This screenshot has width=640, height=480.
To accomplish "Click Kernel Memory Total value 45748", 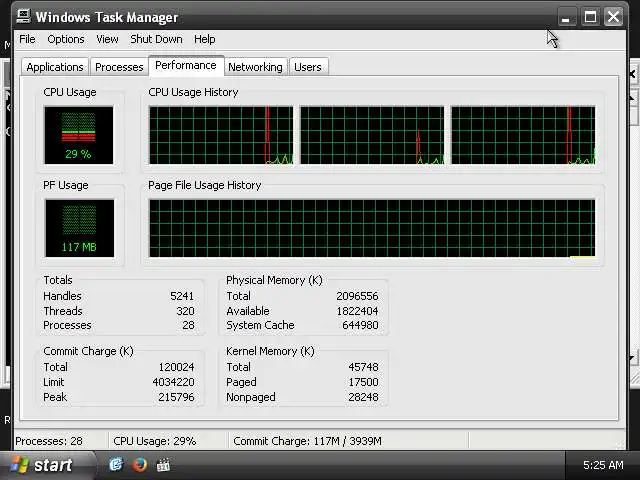I will [x=364, y=367].
